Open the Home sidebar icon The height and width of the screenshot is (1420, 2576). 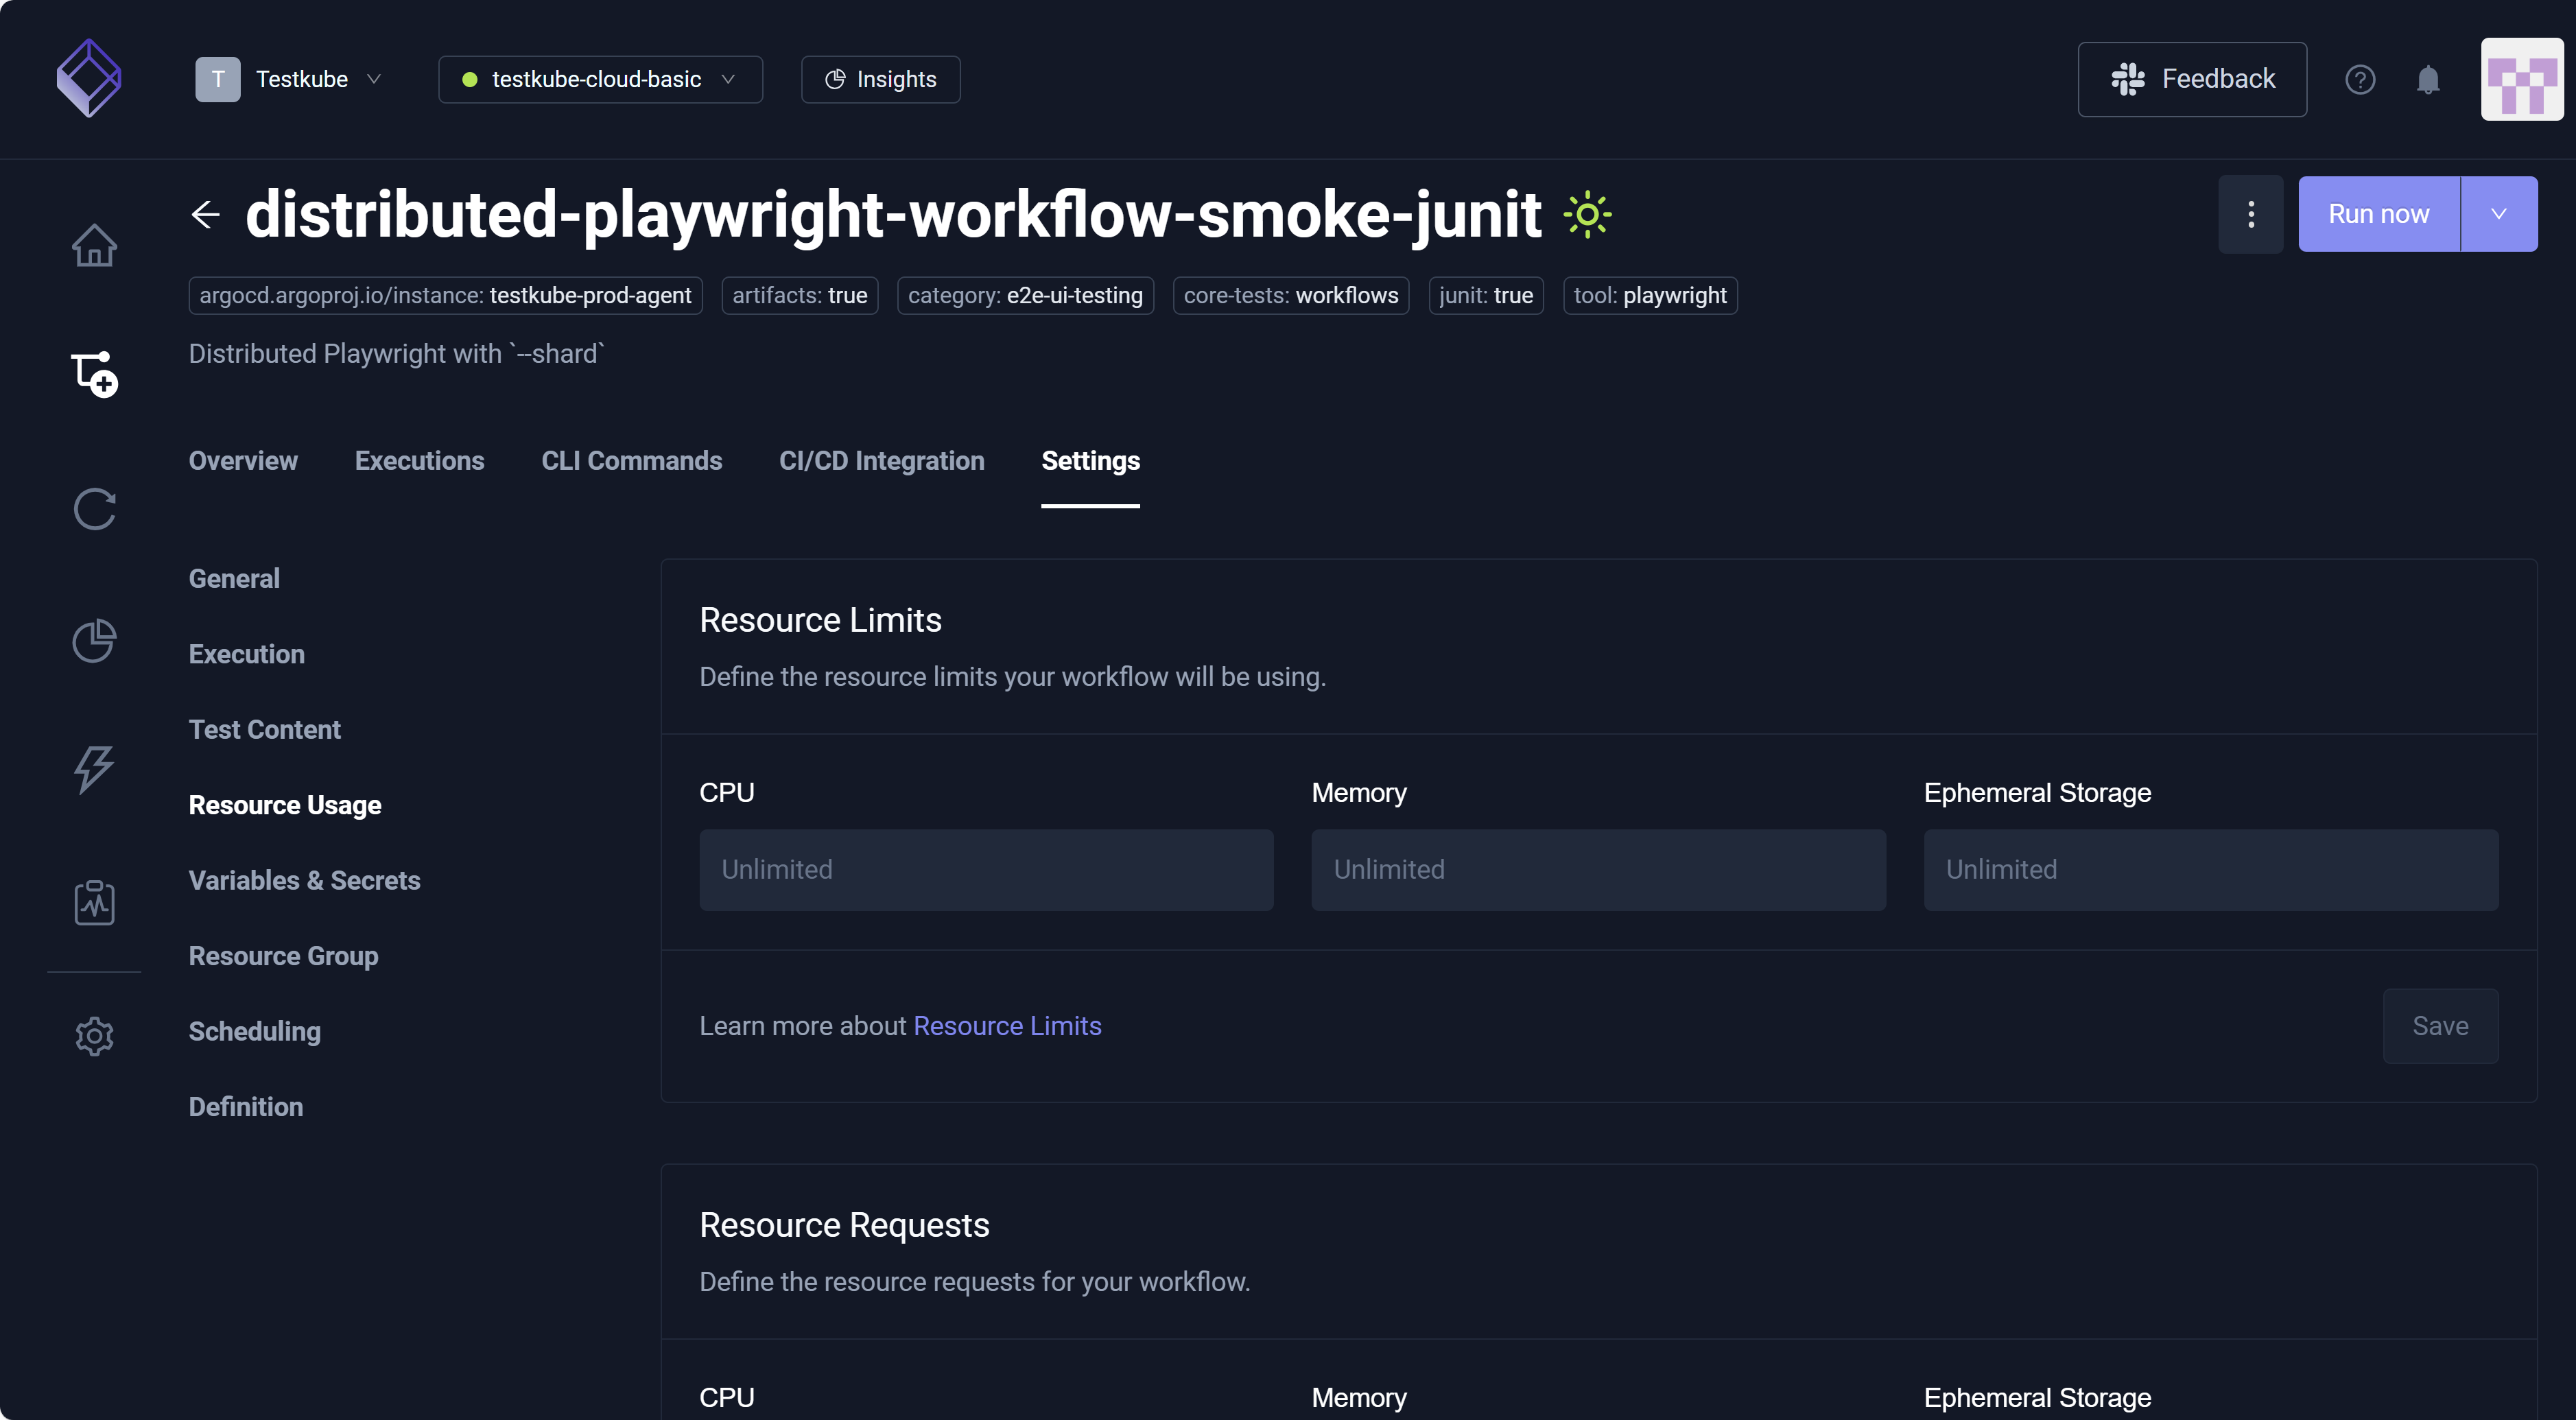point(94,245)
